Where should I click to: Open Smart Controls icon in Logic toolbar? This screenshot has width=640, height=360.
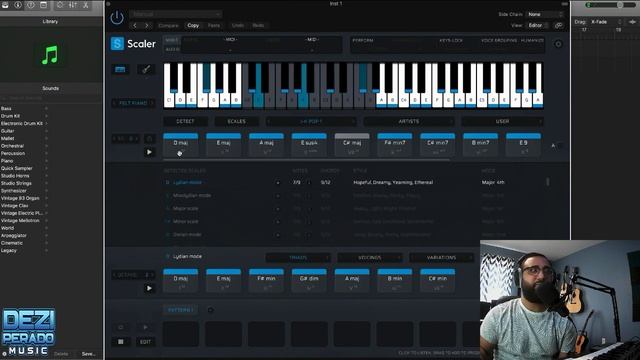(60, 5)
